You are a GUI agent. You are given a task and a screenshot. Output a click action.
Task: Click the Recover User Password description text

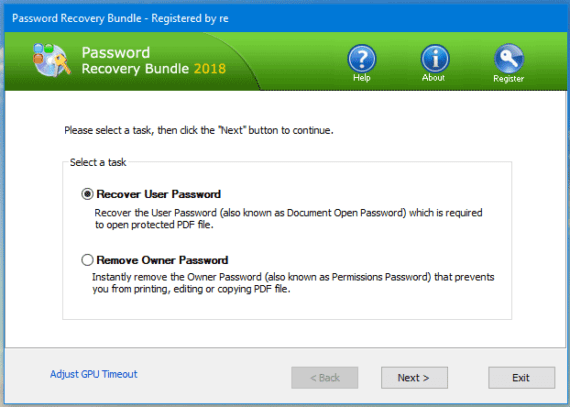(288, 218)
